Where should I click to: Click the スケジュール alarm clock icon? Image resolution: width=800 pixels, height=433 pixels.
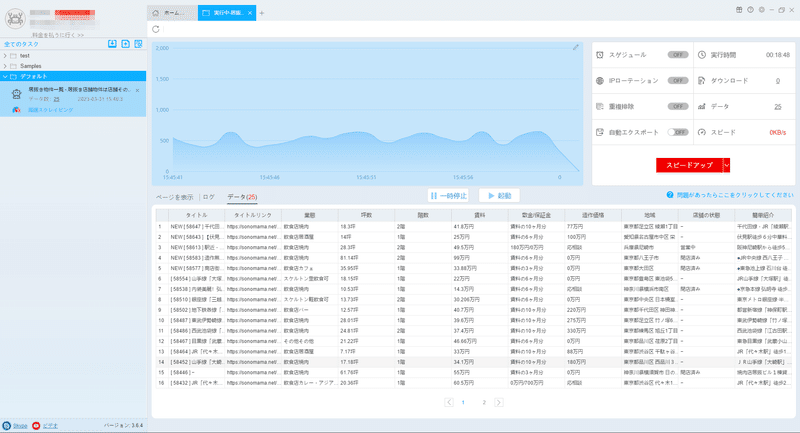point(600,55)
